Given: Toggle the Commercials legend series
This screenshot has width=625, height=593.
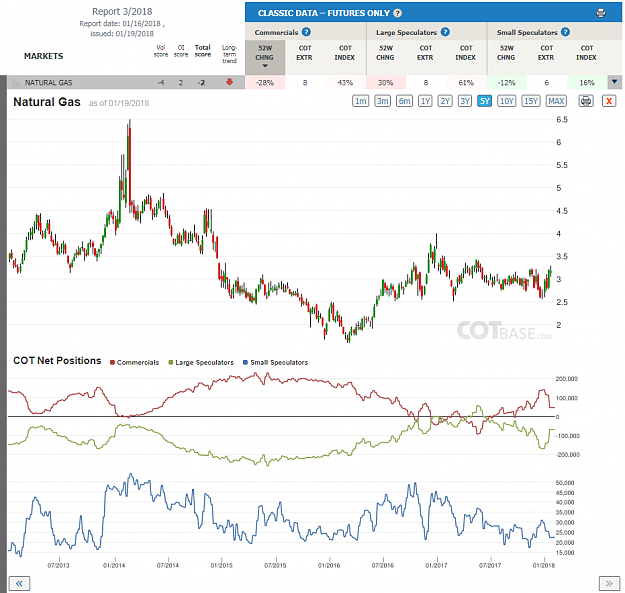Looking at the screenshot, I should [134, 362].
